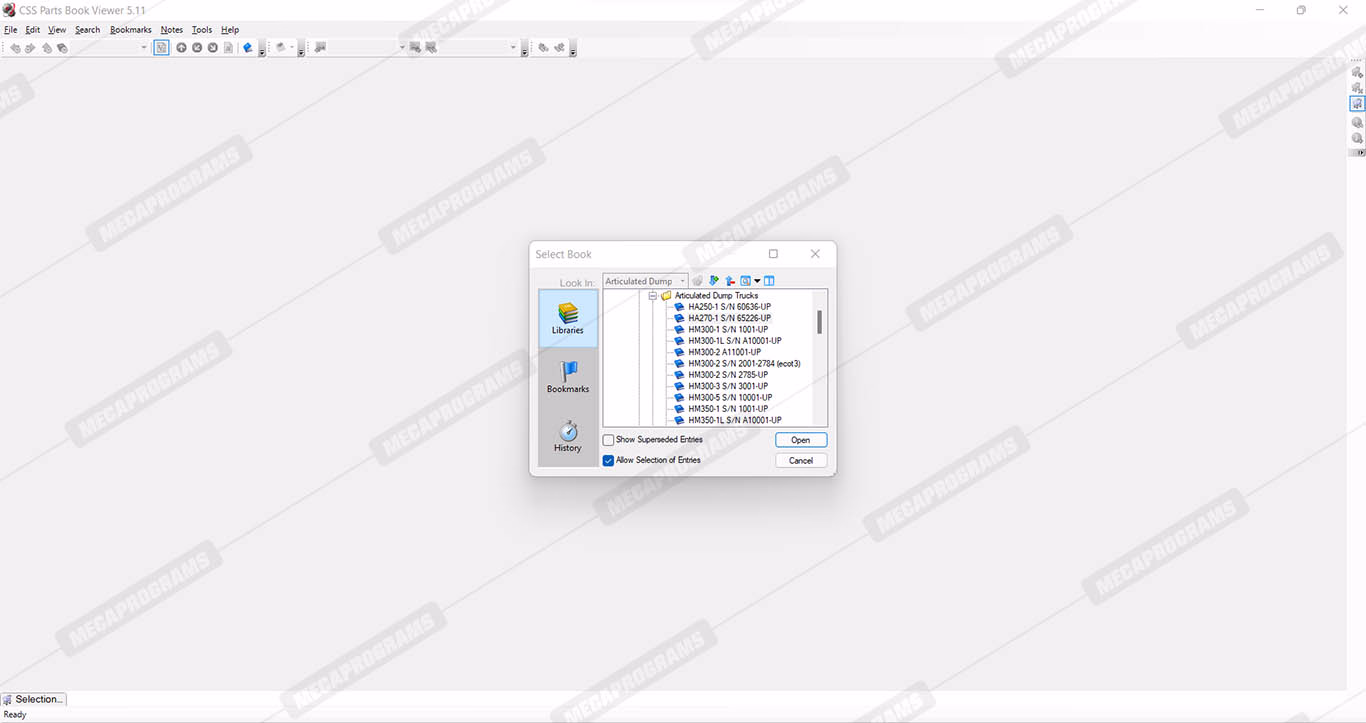Click the highlighted cart icon in right sidebar
The width and height of the screenshot is (1366, 723).
[x=1357, y=104]
